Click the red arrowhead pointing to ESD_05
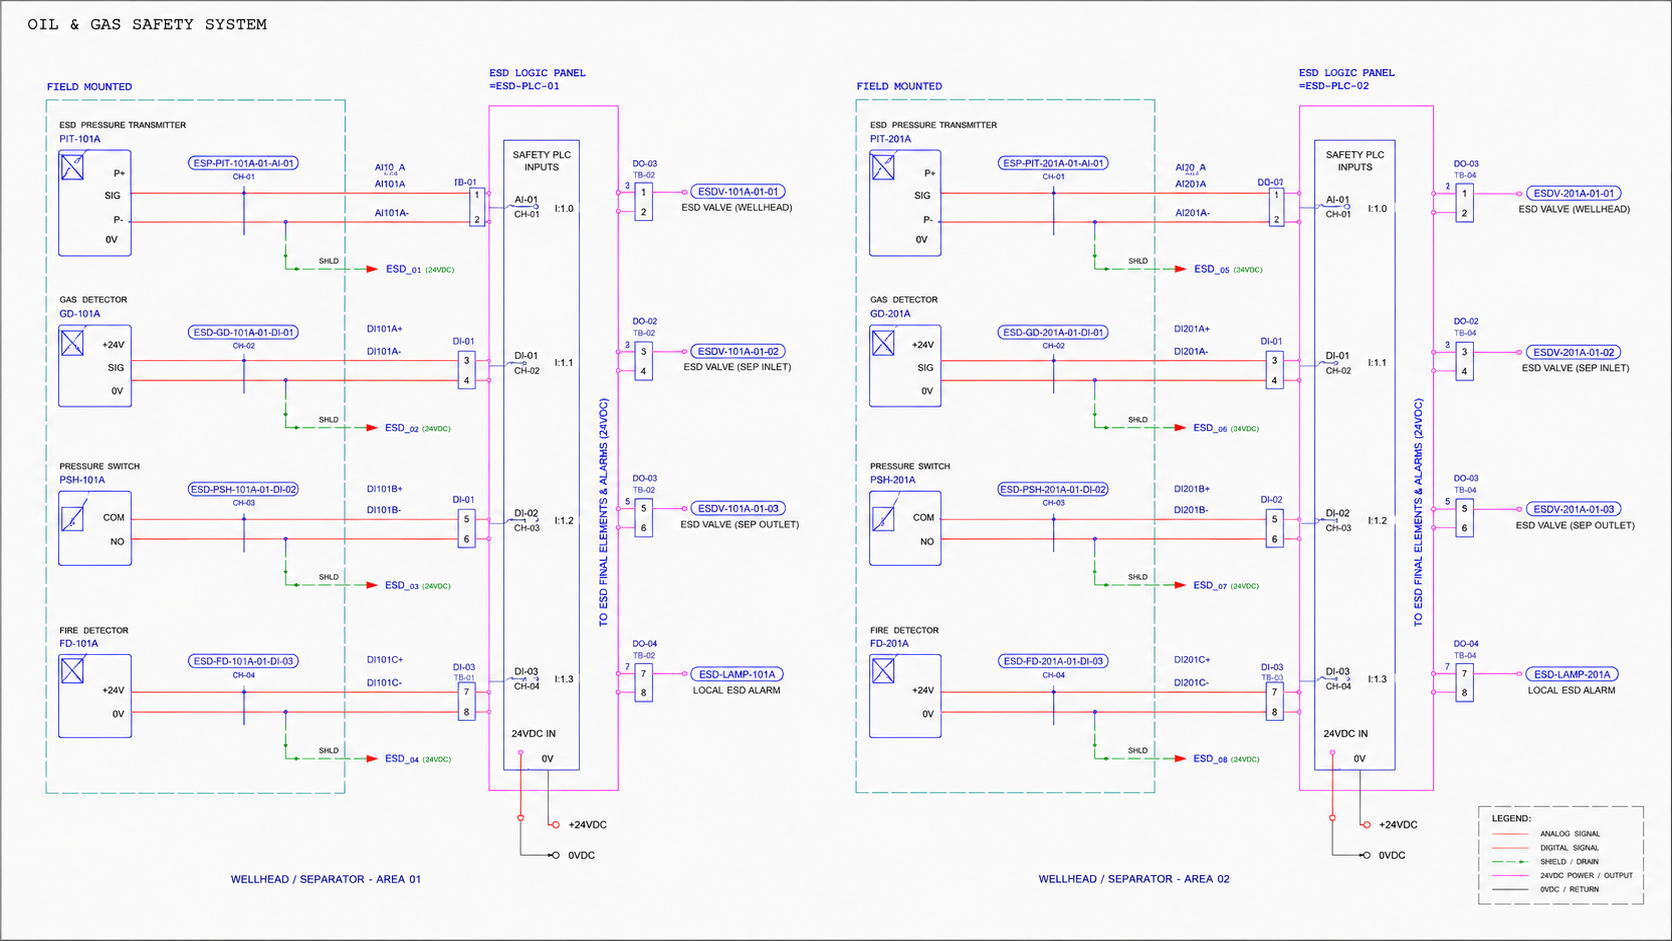The image size is (1672, 941). [x=1180, y=269]
